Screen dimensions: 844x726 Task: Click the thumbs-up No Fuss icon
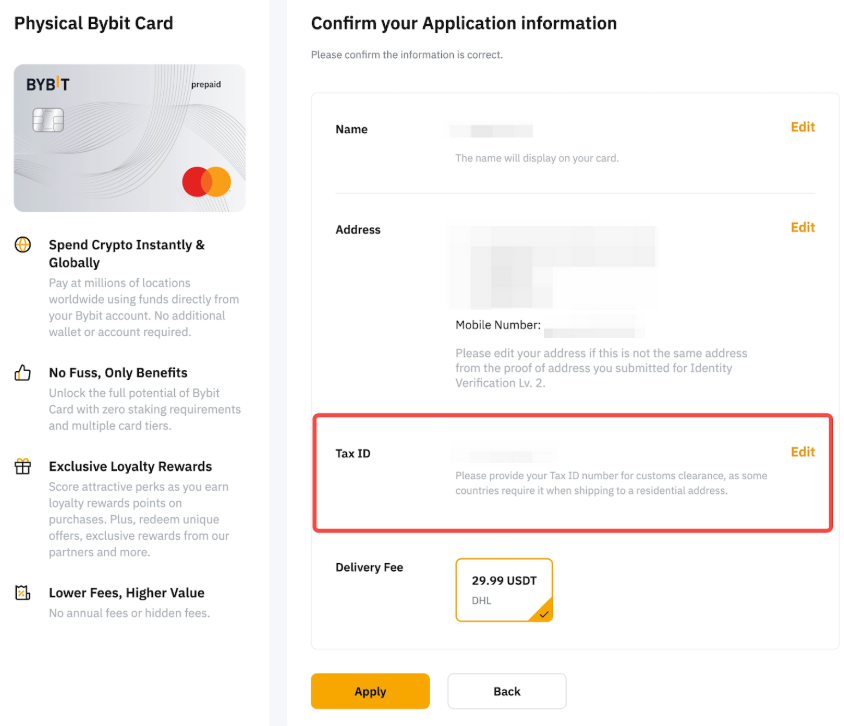[x=22, y=373]
